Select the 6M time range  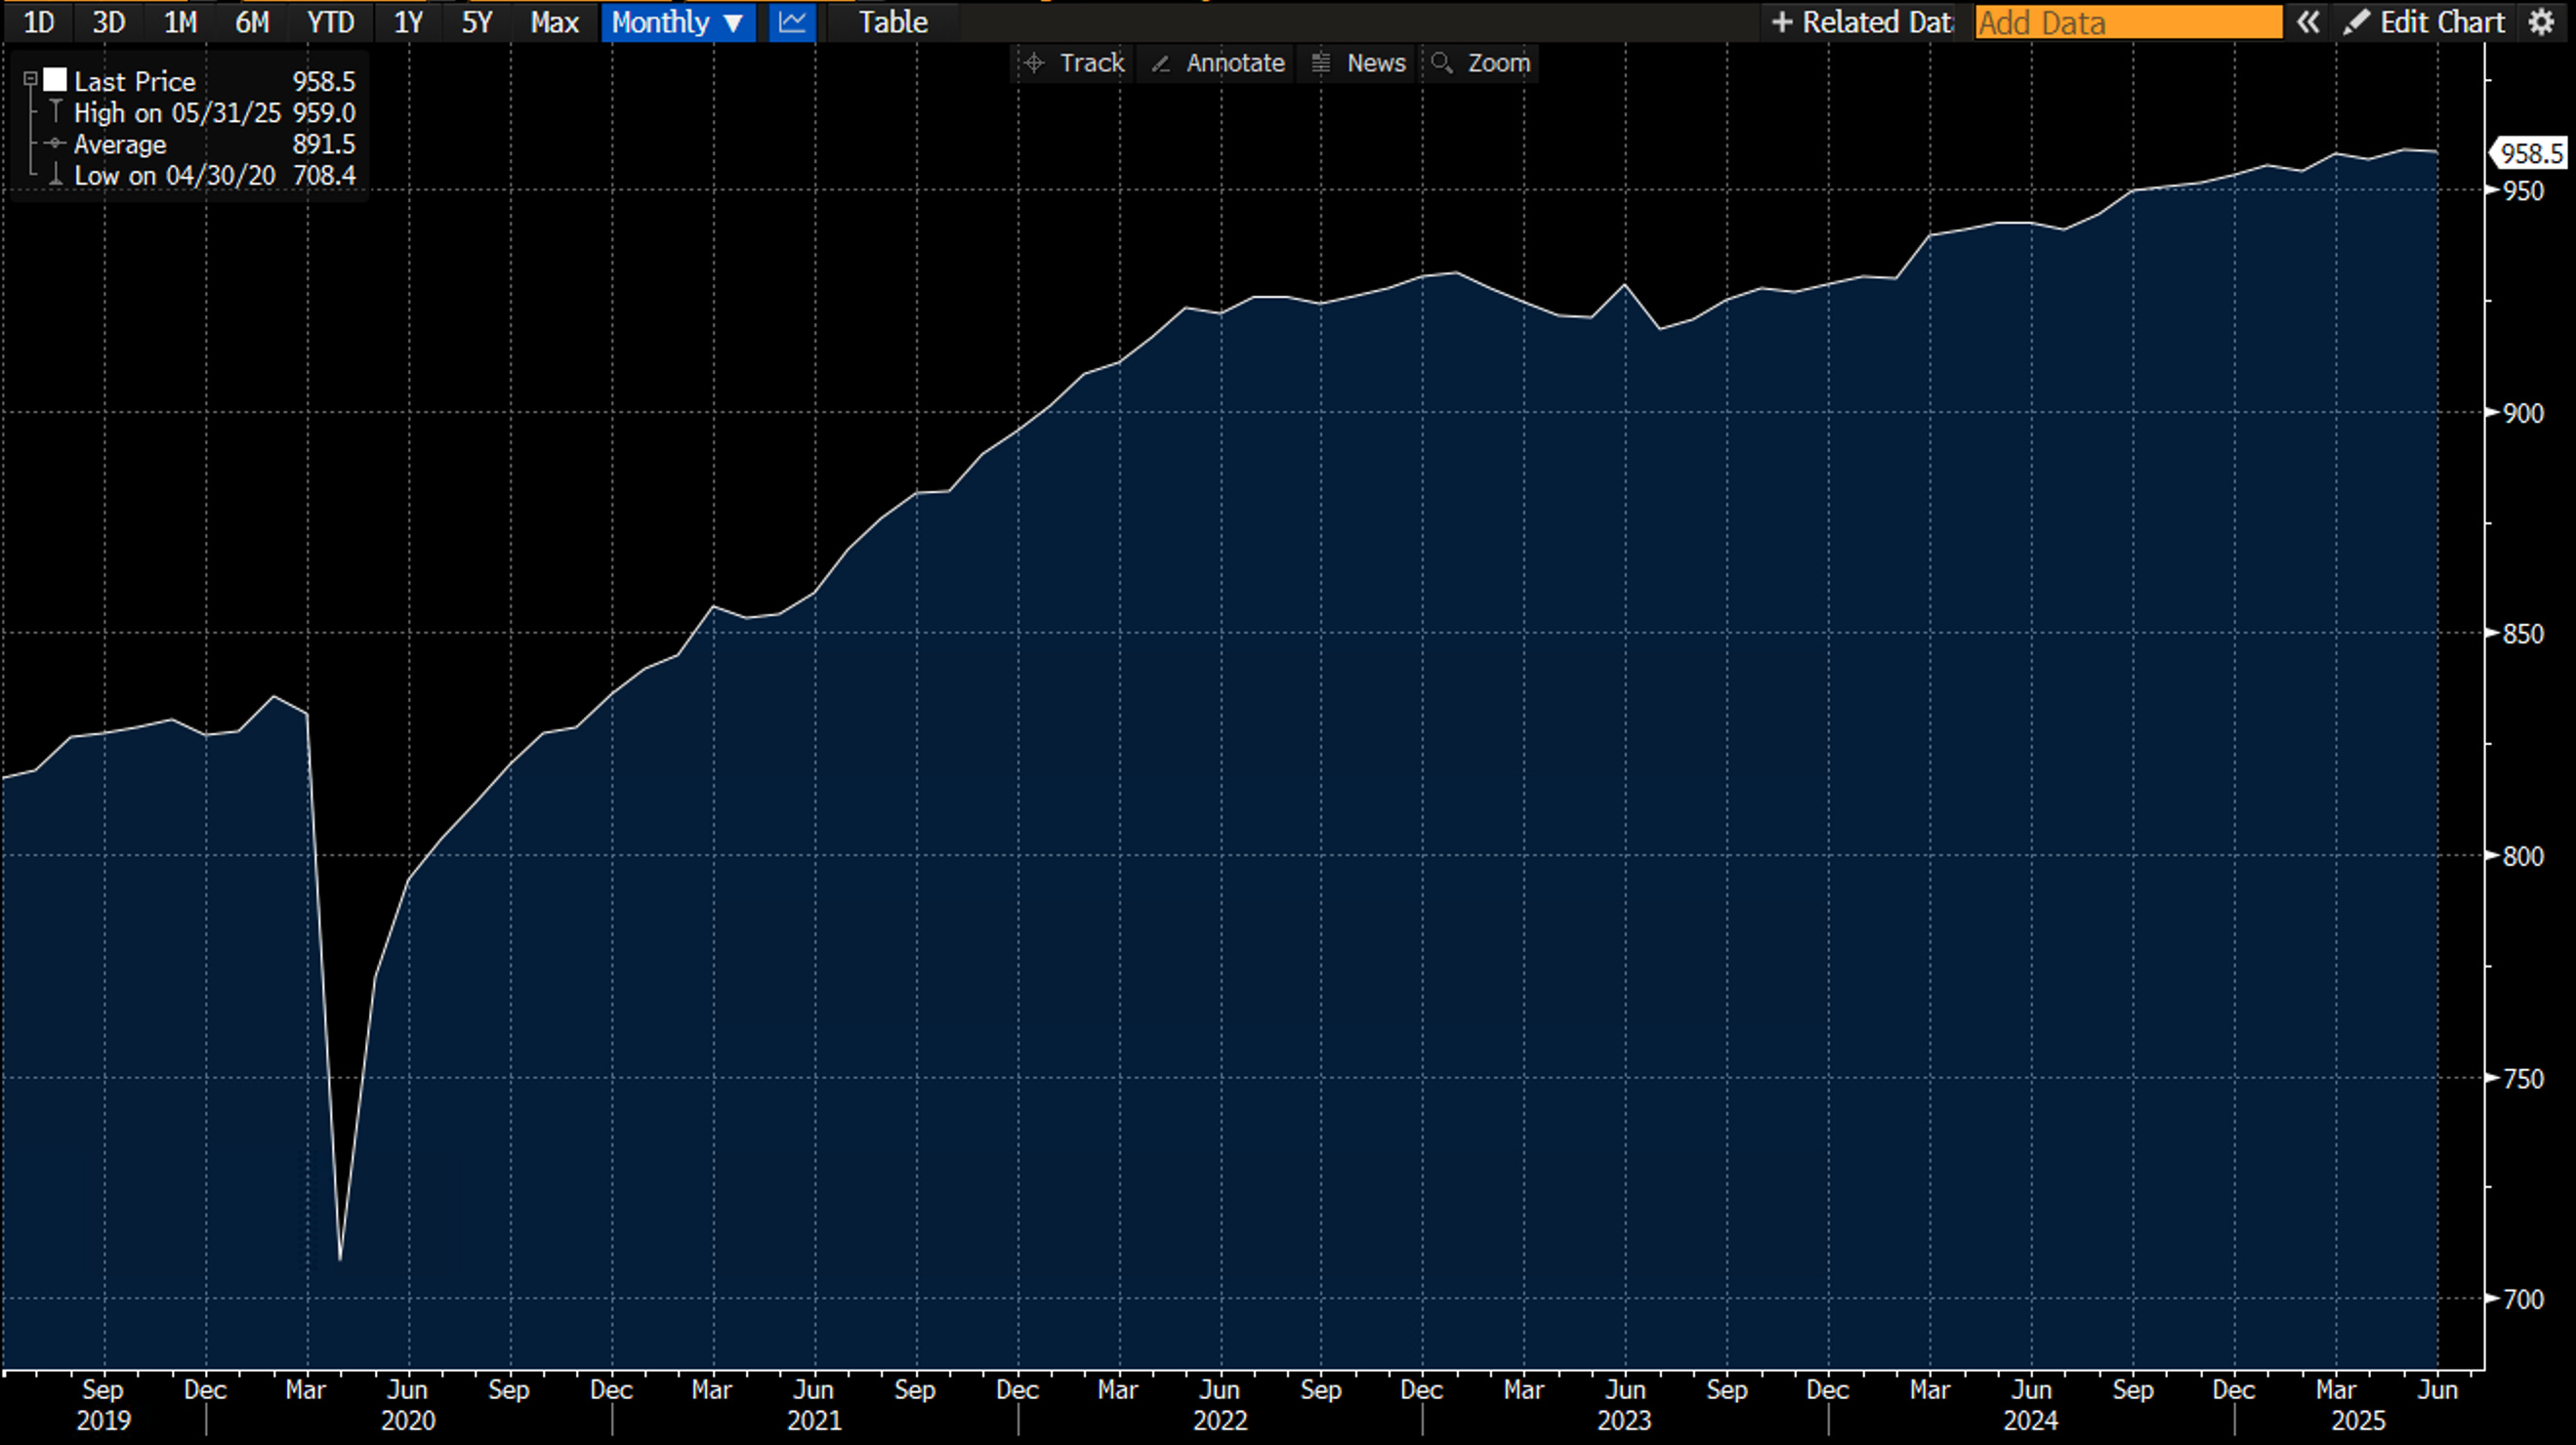pos(251,22)
